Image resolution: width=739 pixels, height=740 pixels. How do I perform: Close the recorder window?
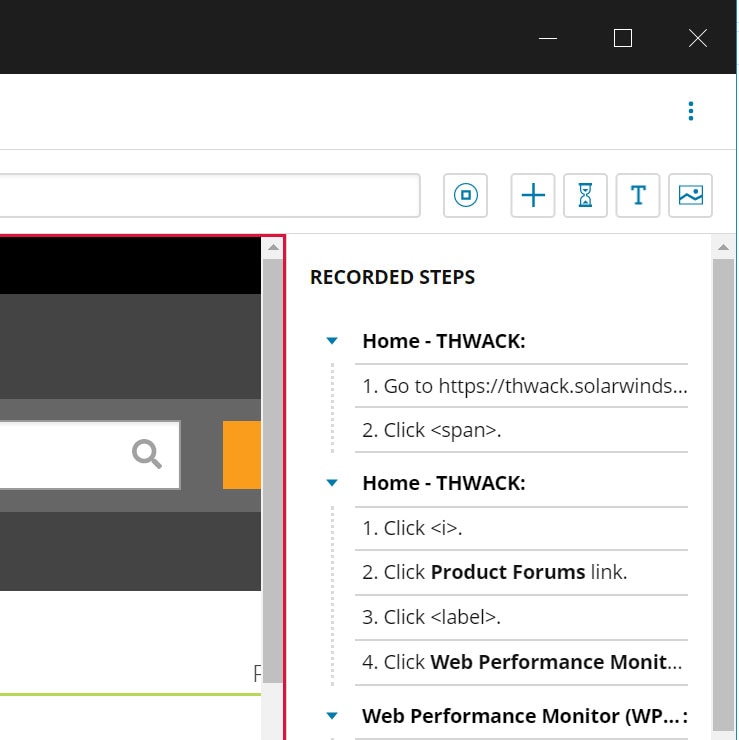[697, 38]
